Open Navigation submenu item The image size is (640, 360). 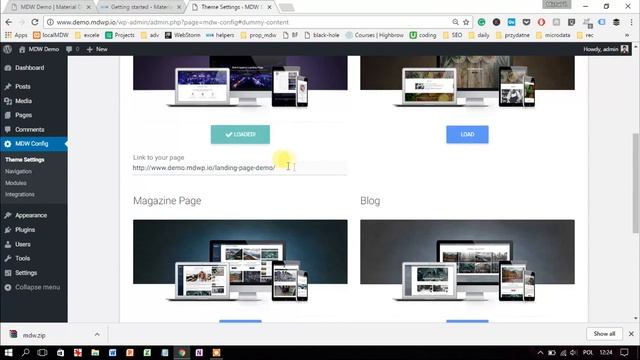(x=18, y=171)
